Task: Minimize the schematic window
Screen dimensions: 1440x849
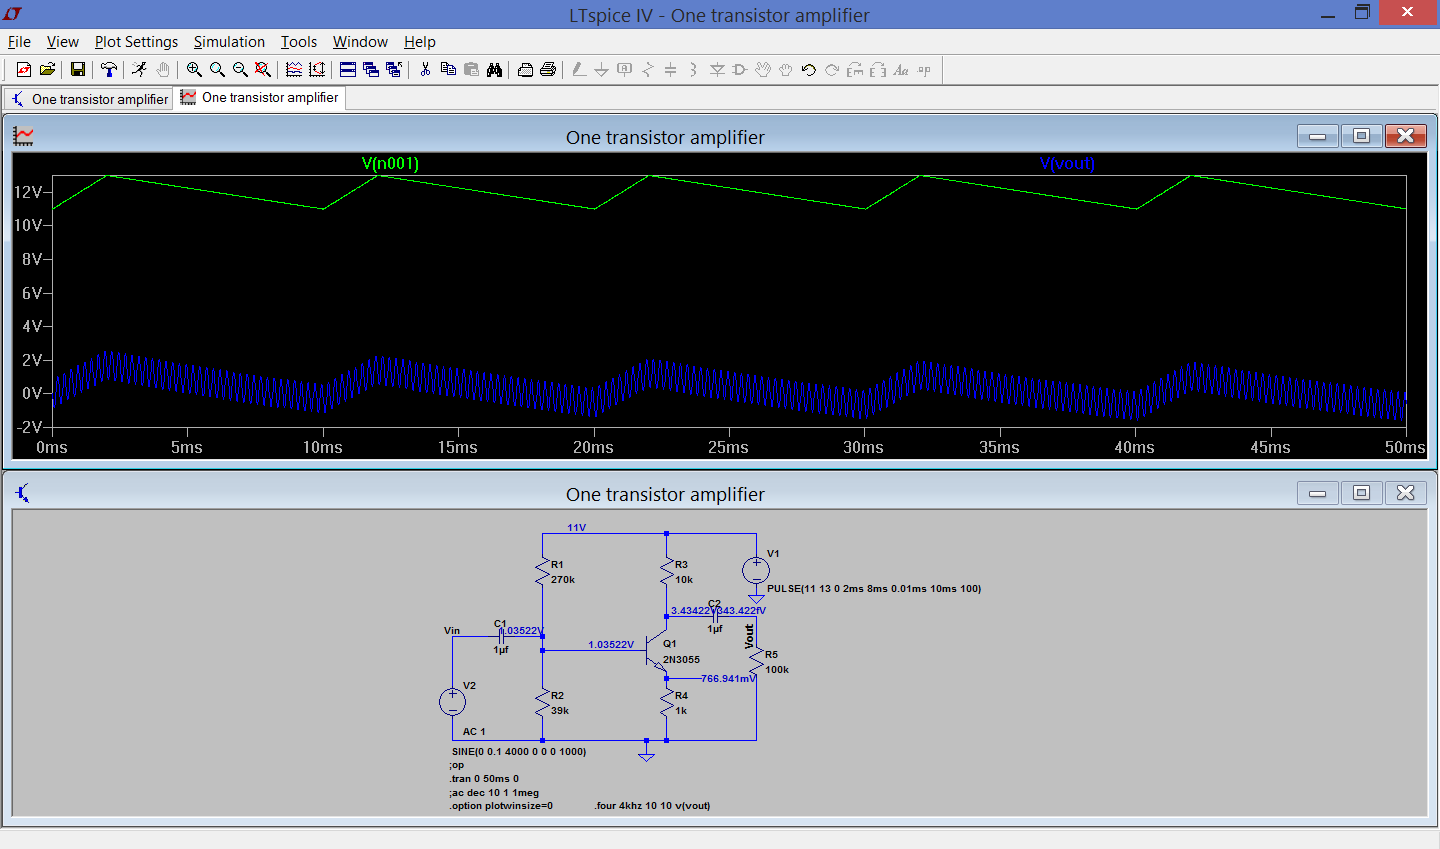Action: pos(1318,492)
